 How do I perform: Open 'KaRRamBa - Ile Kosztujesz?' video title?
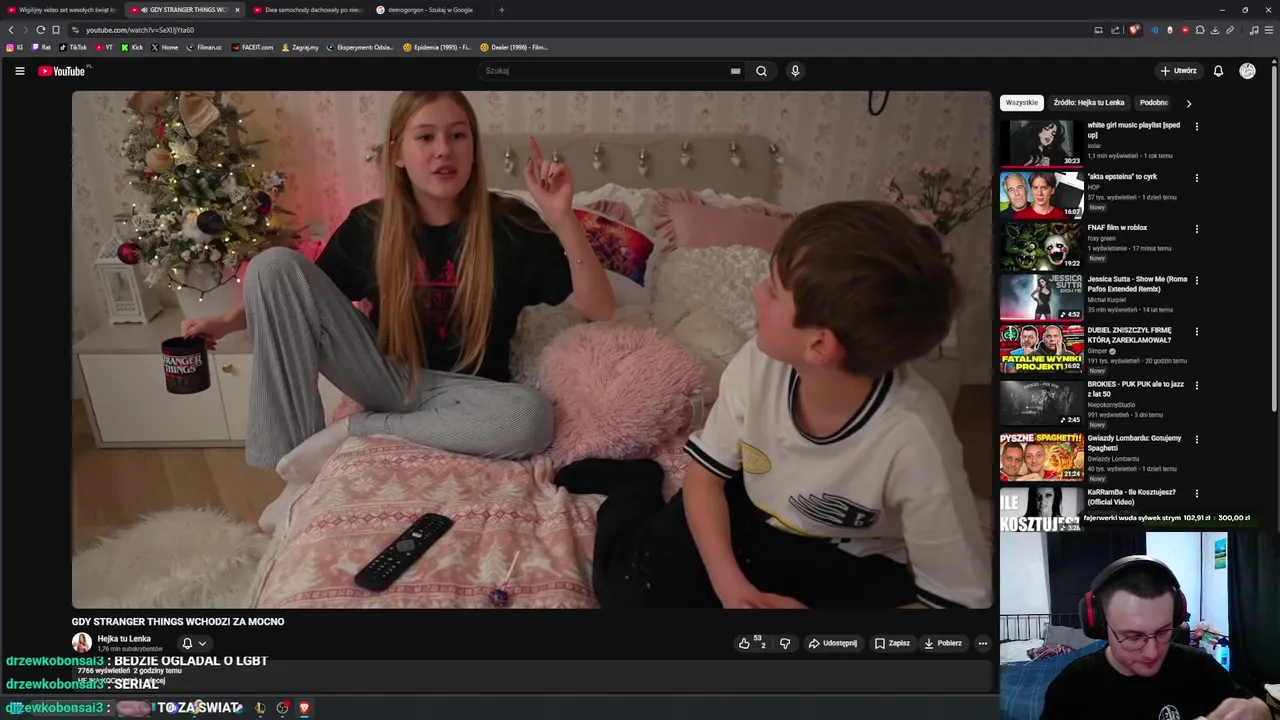(1131, 497)
